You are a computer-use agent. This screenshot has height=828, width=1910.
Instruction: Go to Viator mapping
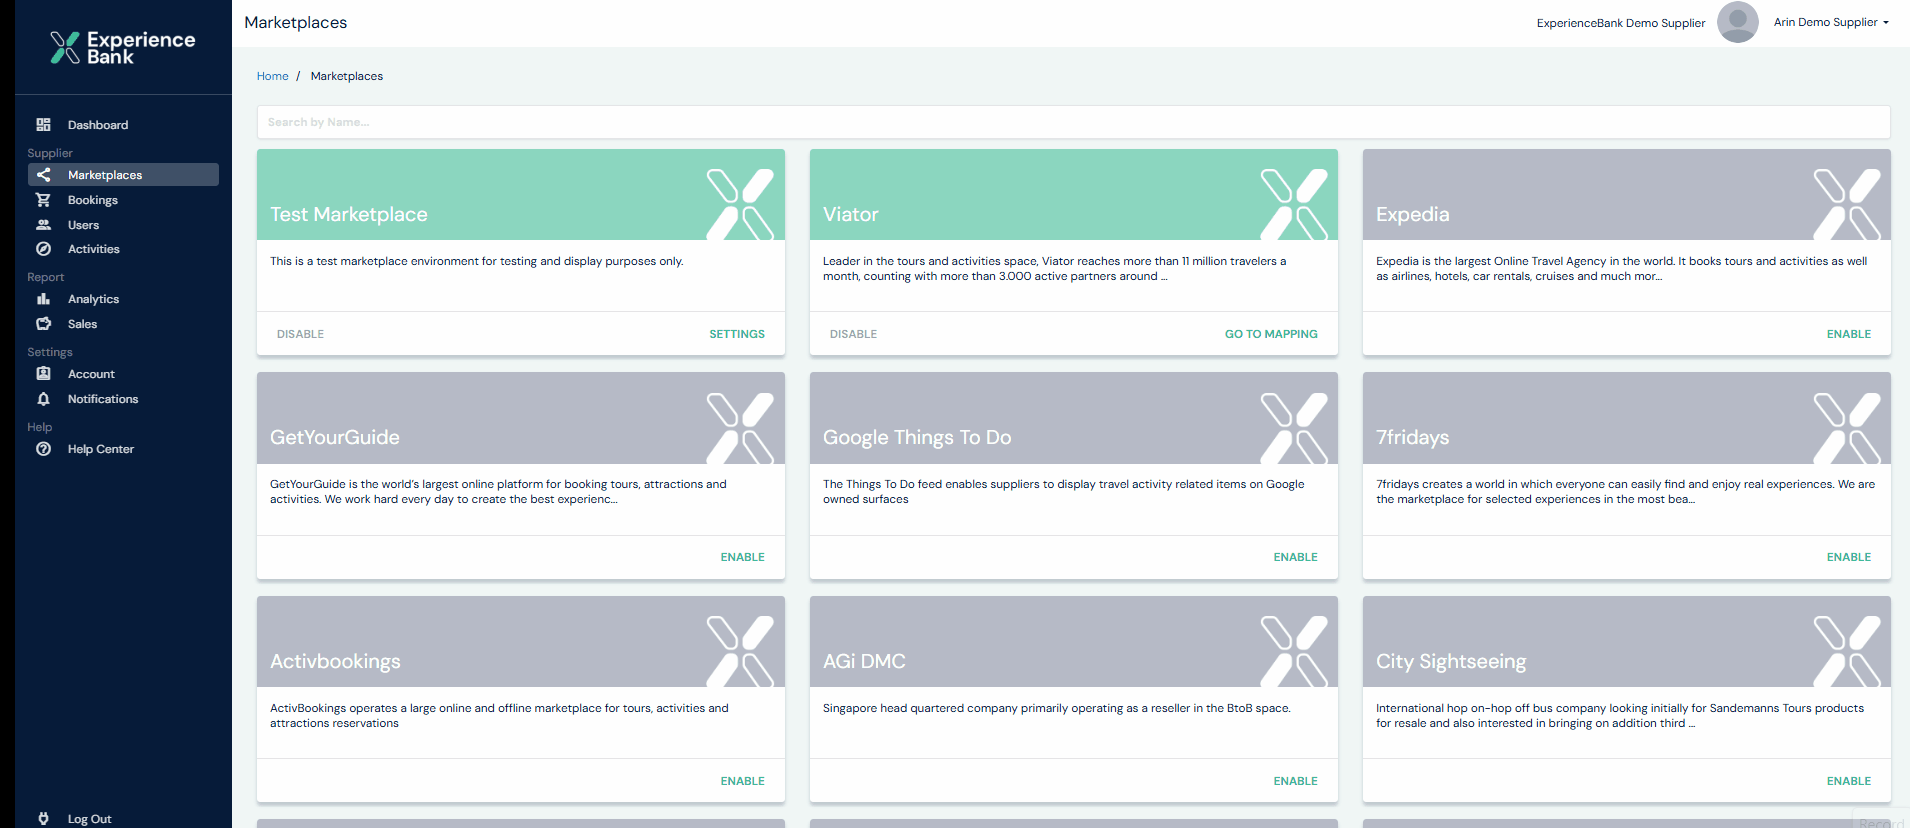1270,334
